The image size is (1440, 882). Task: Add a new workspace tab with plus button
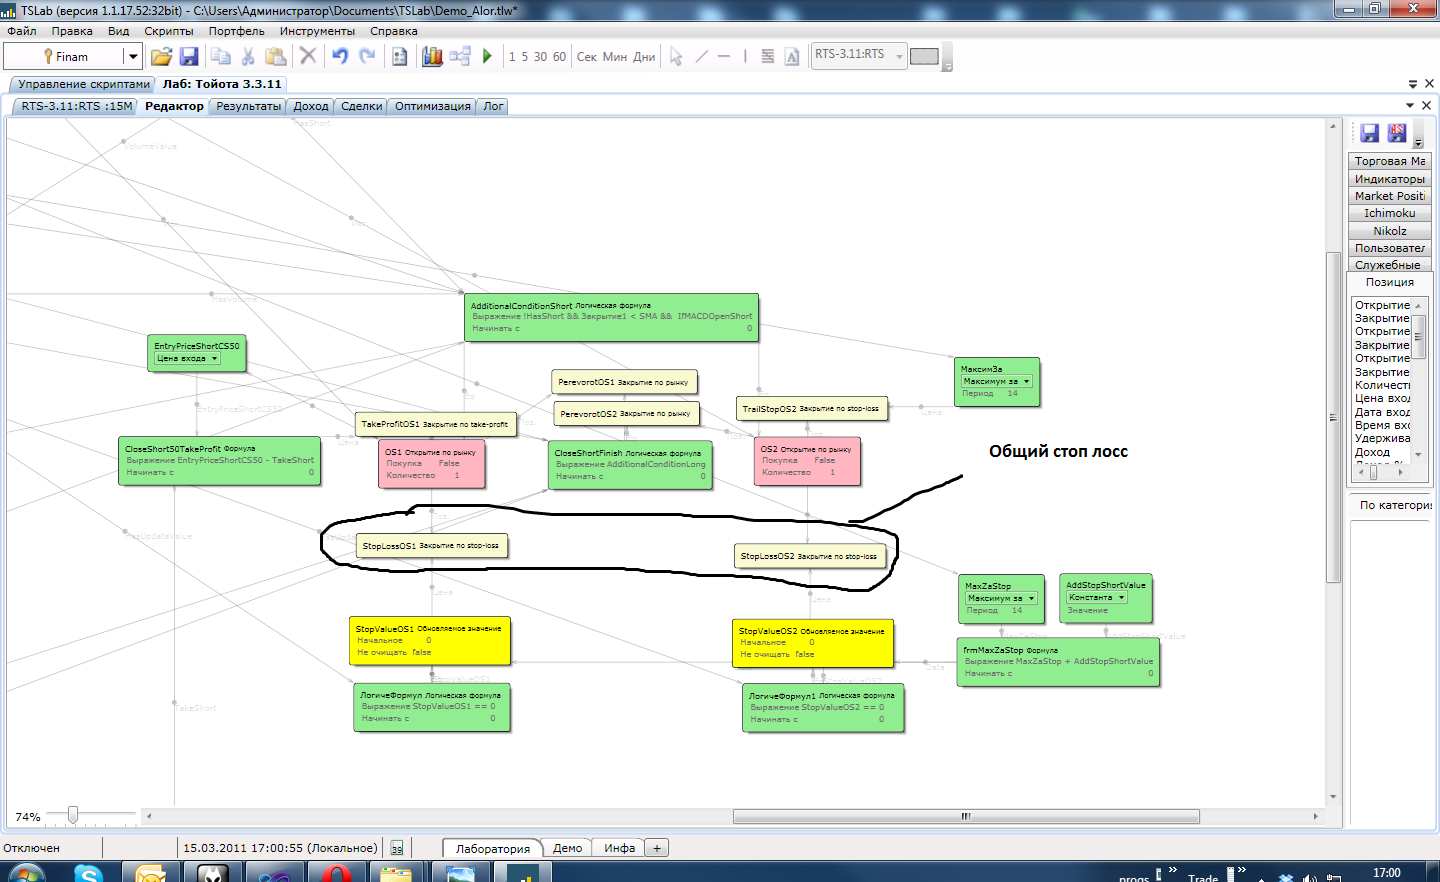657,848
